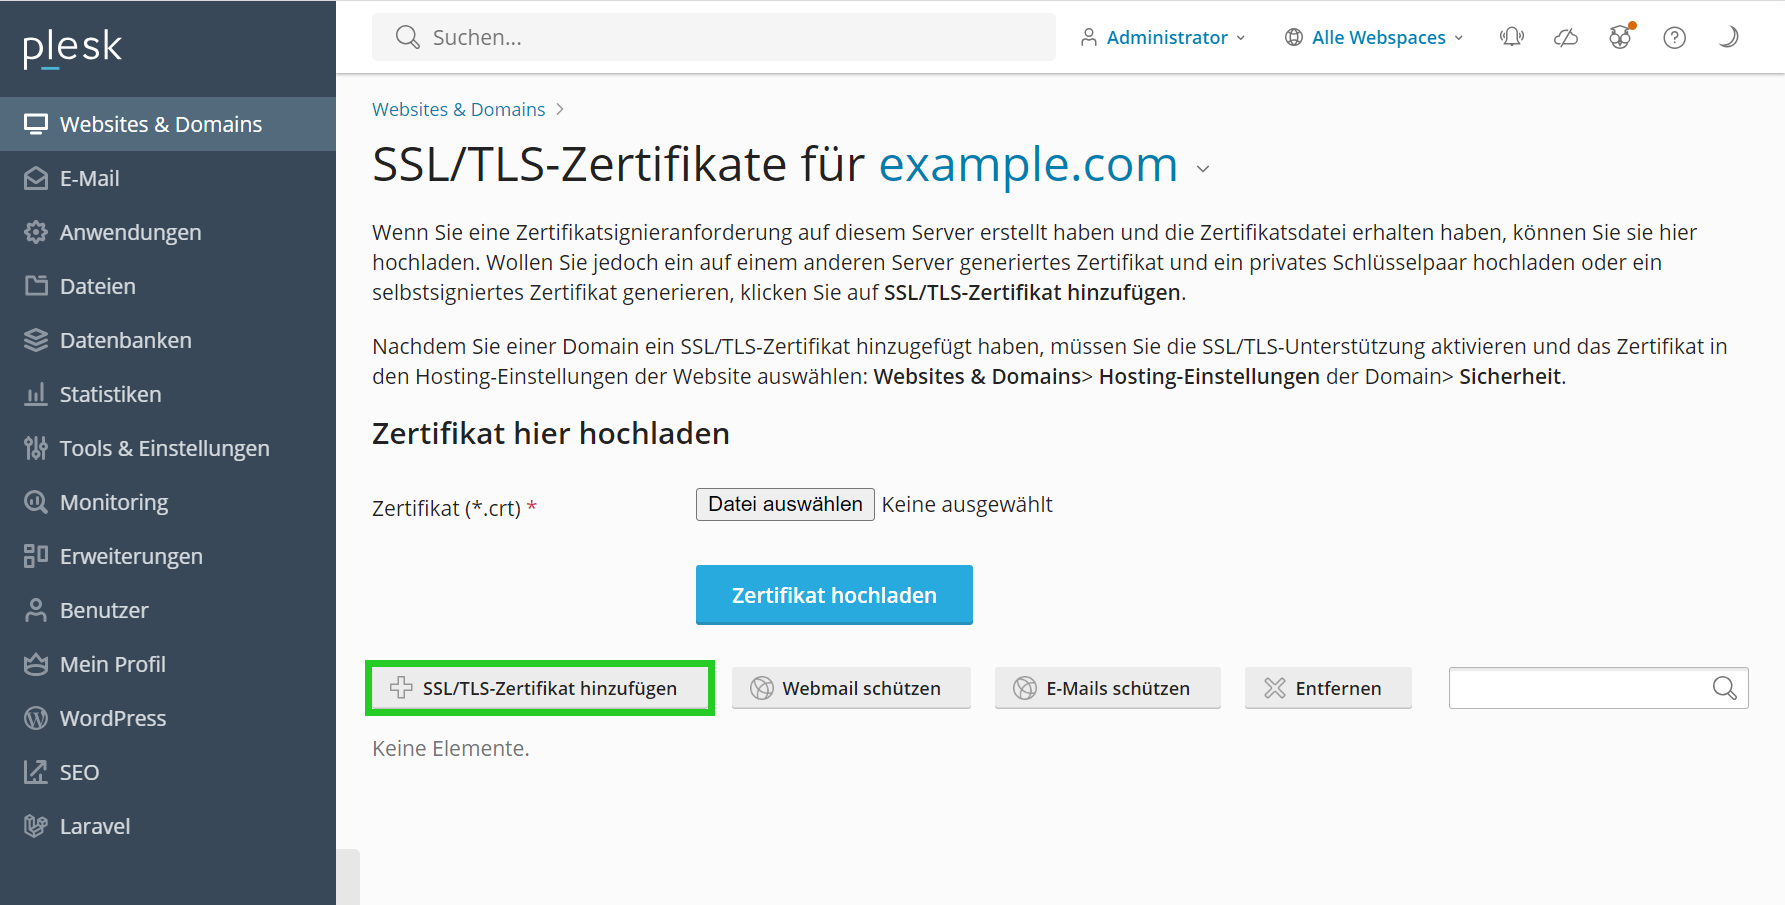Click the Plesk logo
The width and height of the screenshot is (1785, 905).
(72, 47)
